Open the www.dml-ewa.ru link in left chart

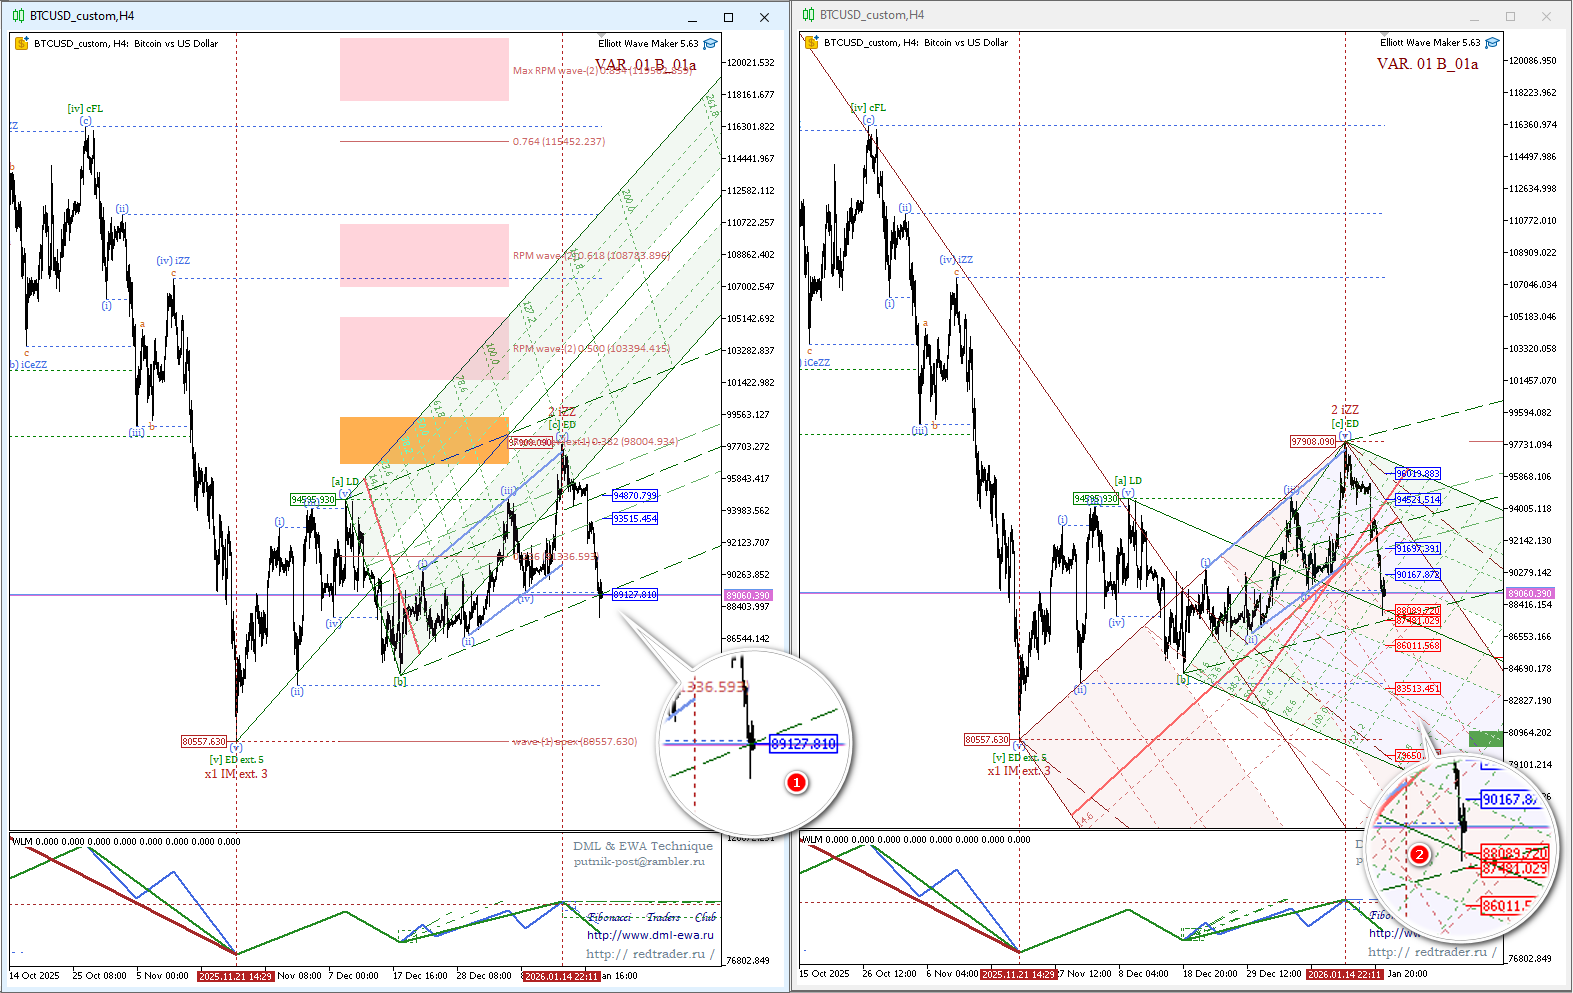tap(650, 935)
